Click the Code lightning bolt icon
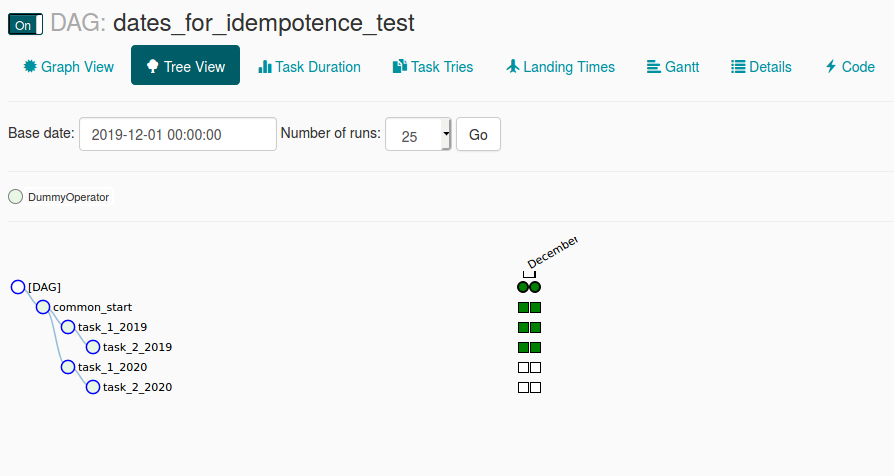This screenshot has width=894, height=476. [x=831, y=66]
